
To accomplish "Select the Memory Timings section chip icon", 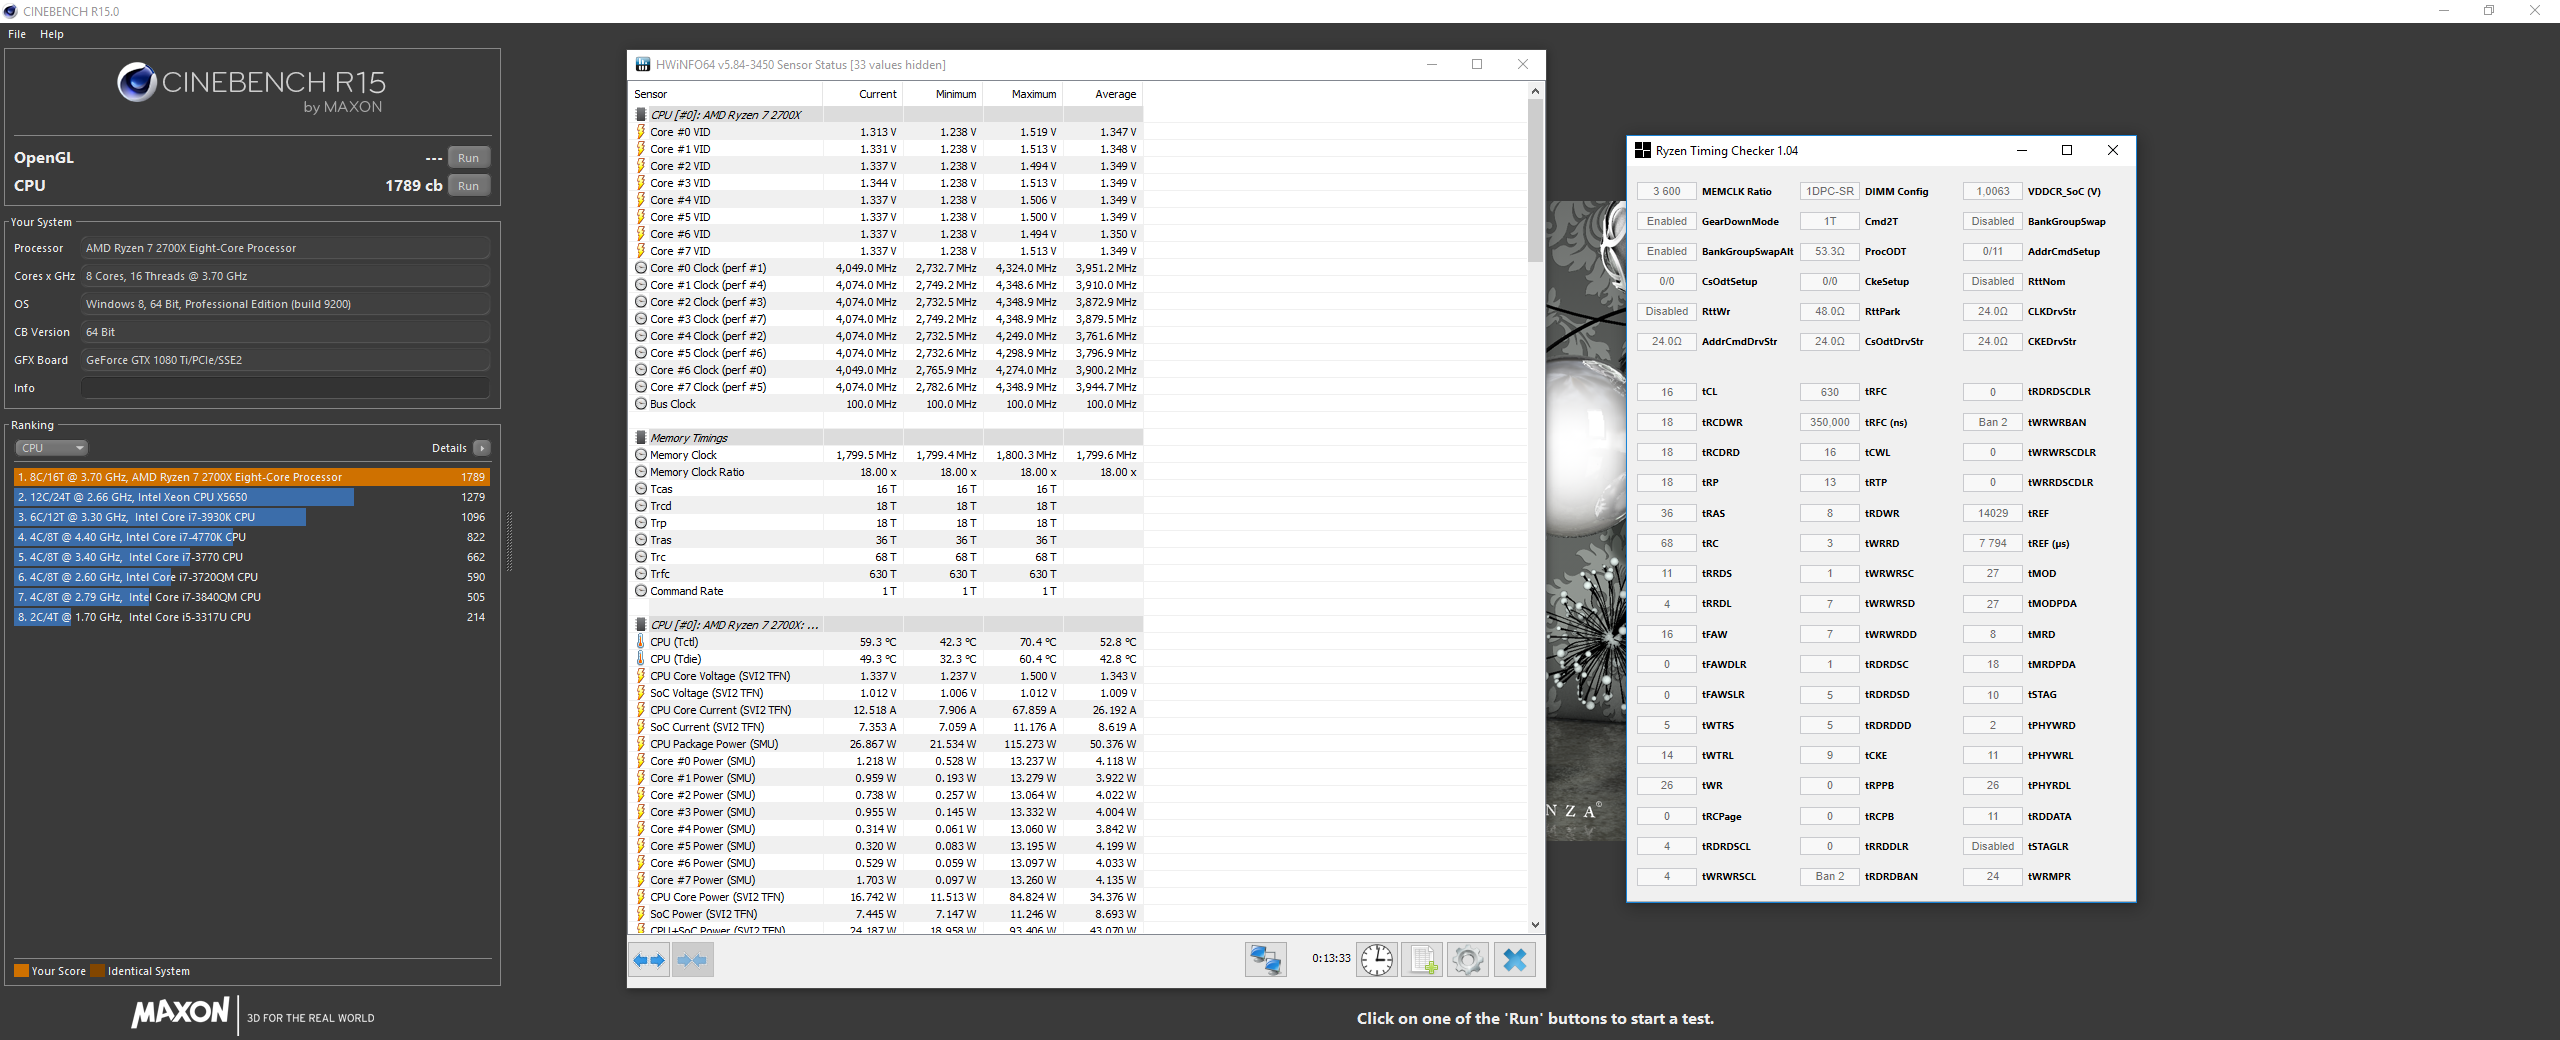I will [641, 438].
